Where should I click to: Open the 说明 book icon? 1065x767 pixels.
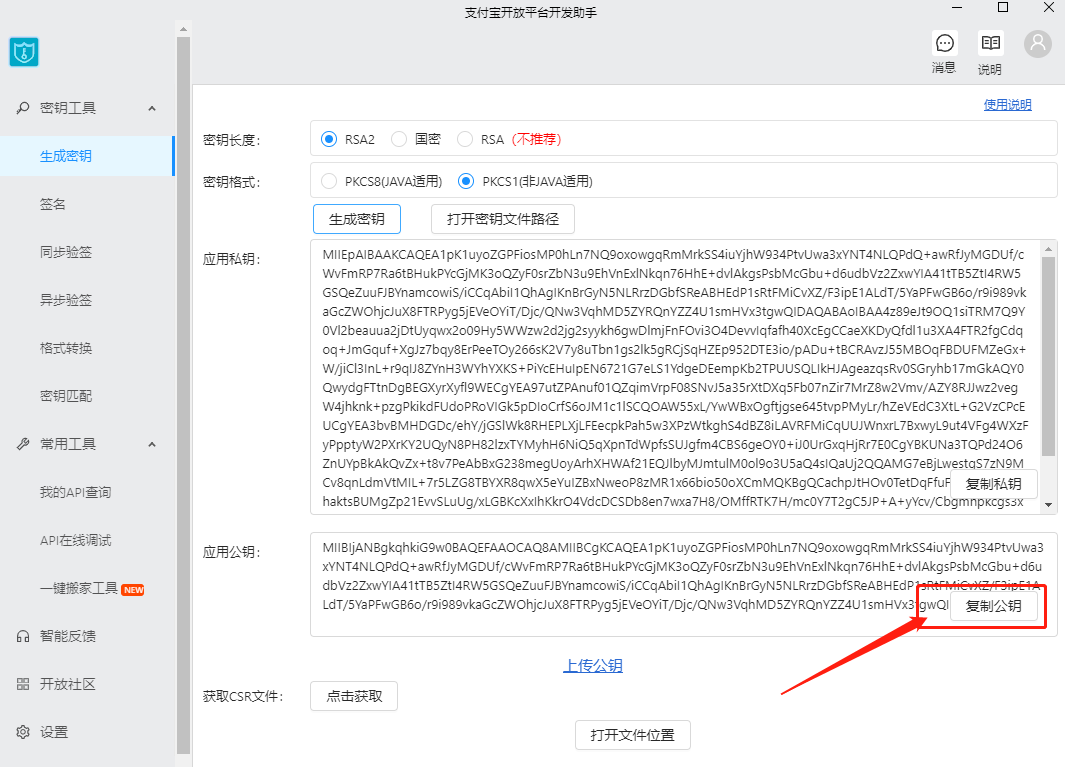(x=990, y=43)
